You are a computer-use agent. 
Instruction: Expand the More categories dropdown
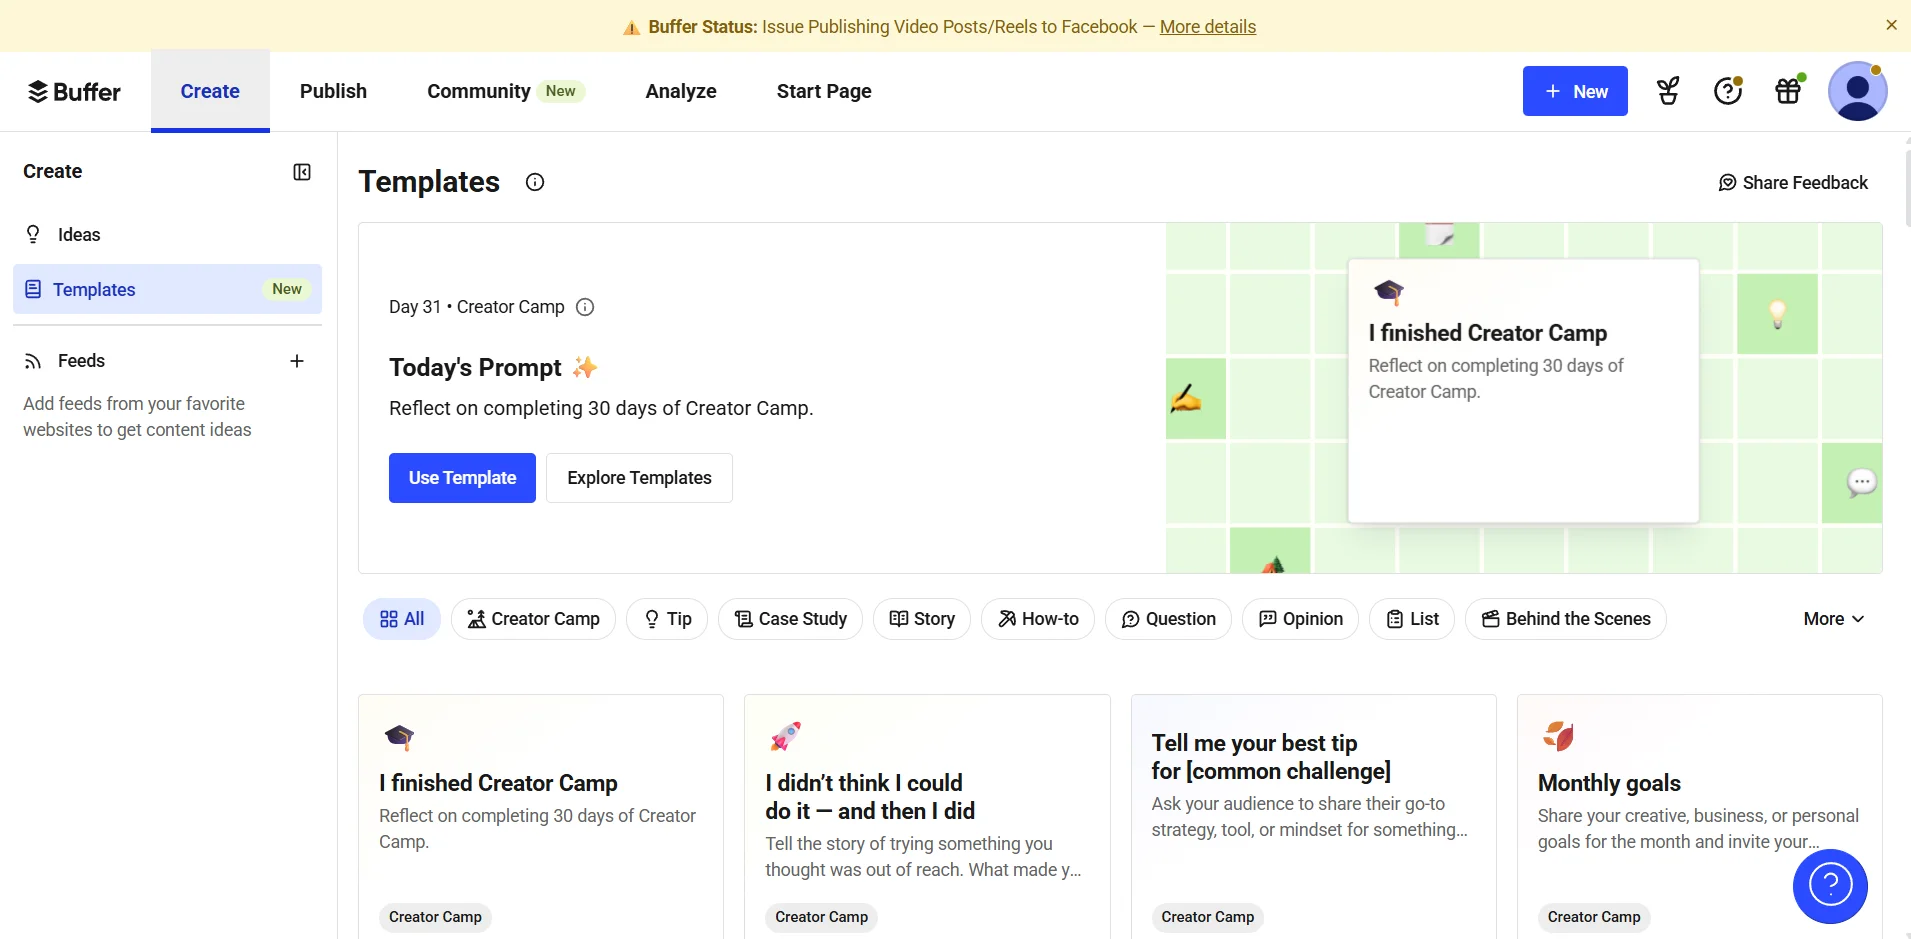click(x=1833, y=619)
